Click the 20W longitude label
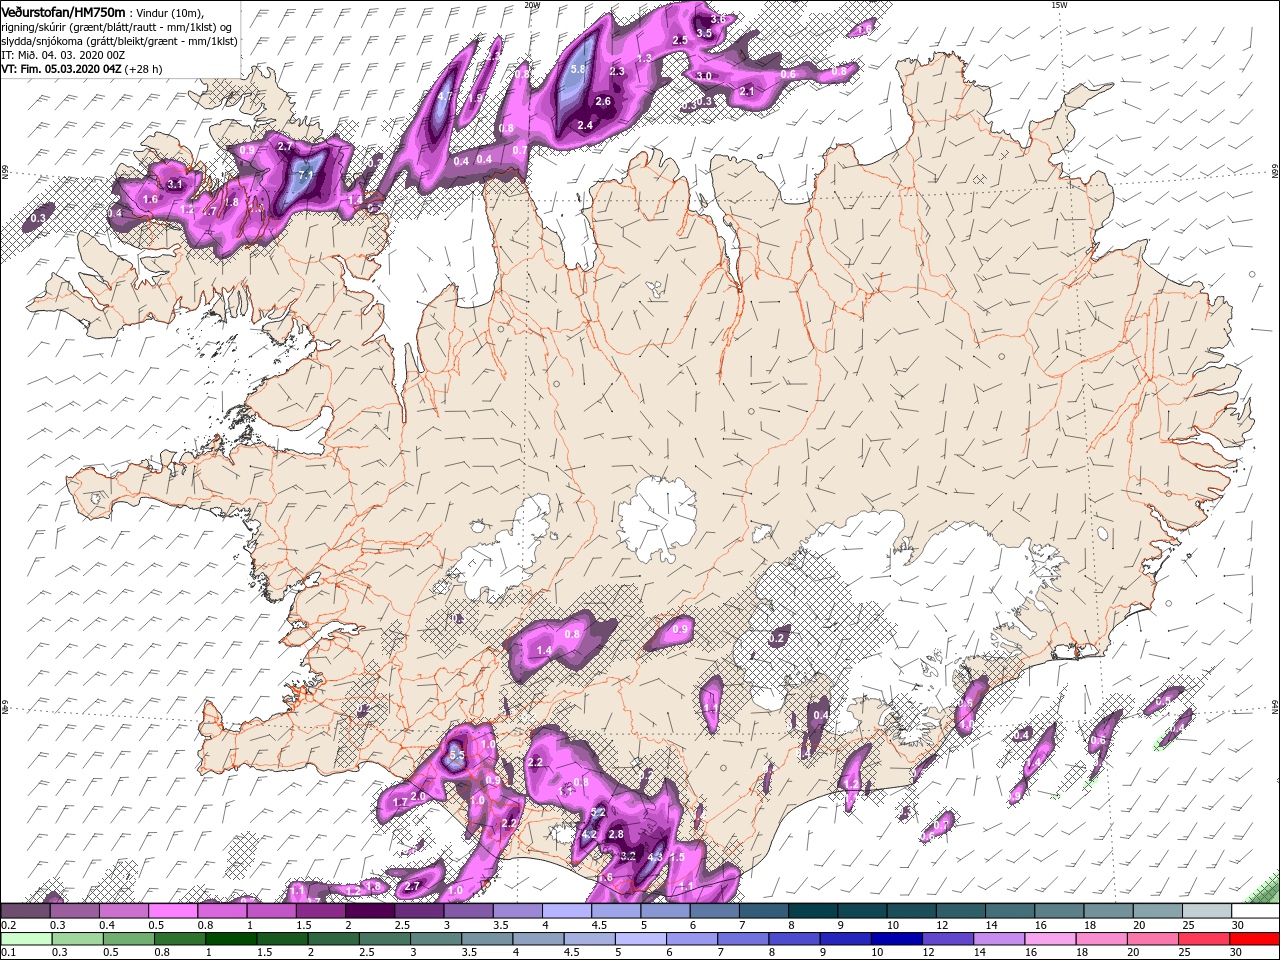The height and width of the screenshot is (960, 1280). pos(531,5)
